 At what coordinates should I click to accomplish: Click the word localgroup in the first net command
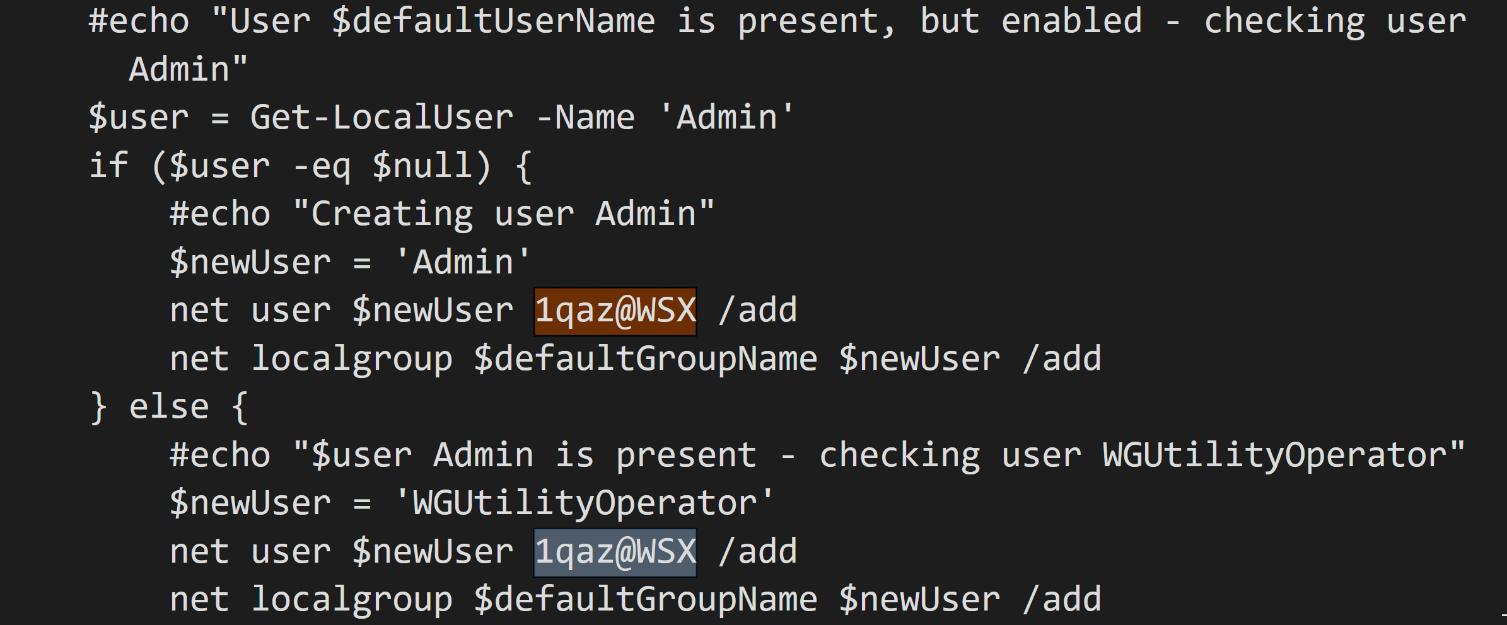click(x=351, y=359)
